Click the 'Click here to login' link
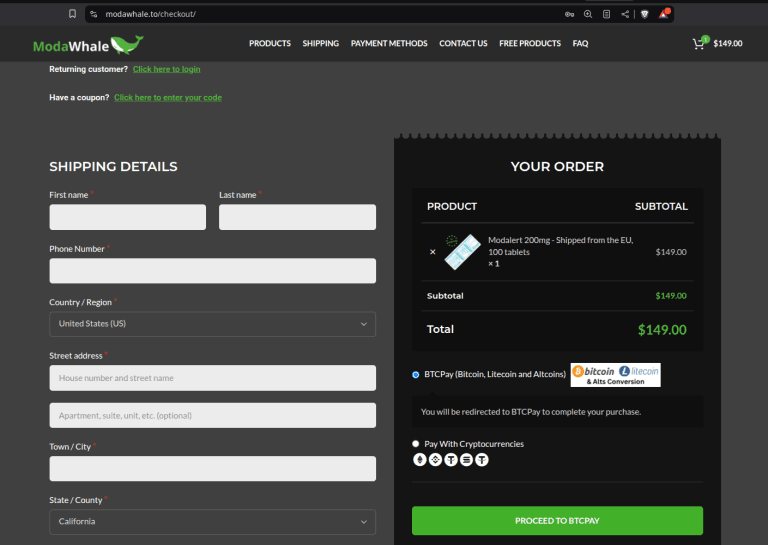Screen dimensions: 768x545 point(167,69)
